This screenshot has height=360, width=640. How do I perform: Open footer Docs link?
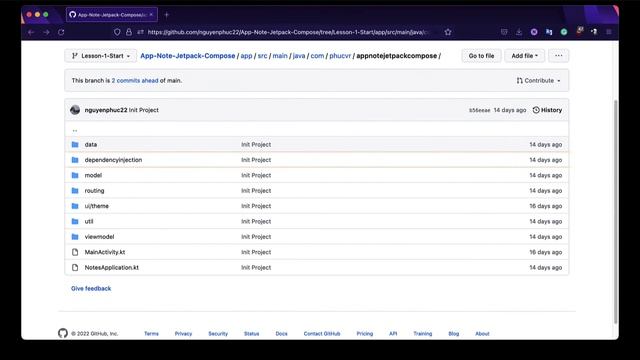281,333
